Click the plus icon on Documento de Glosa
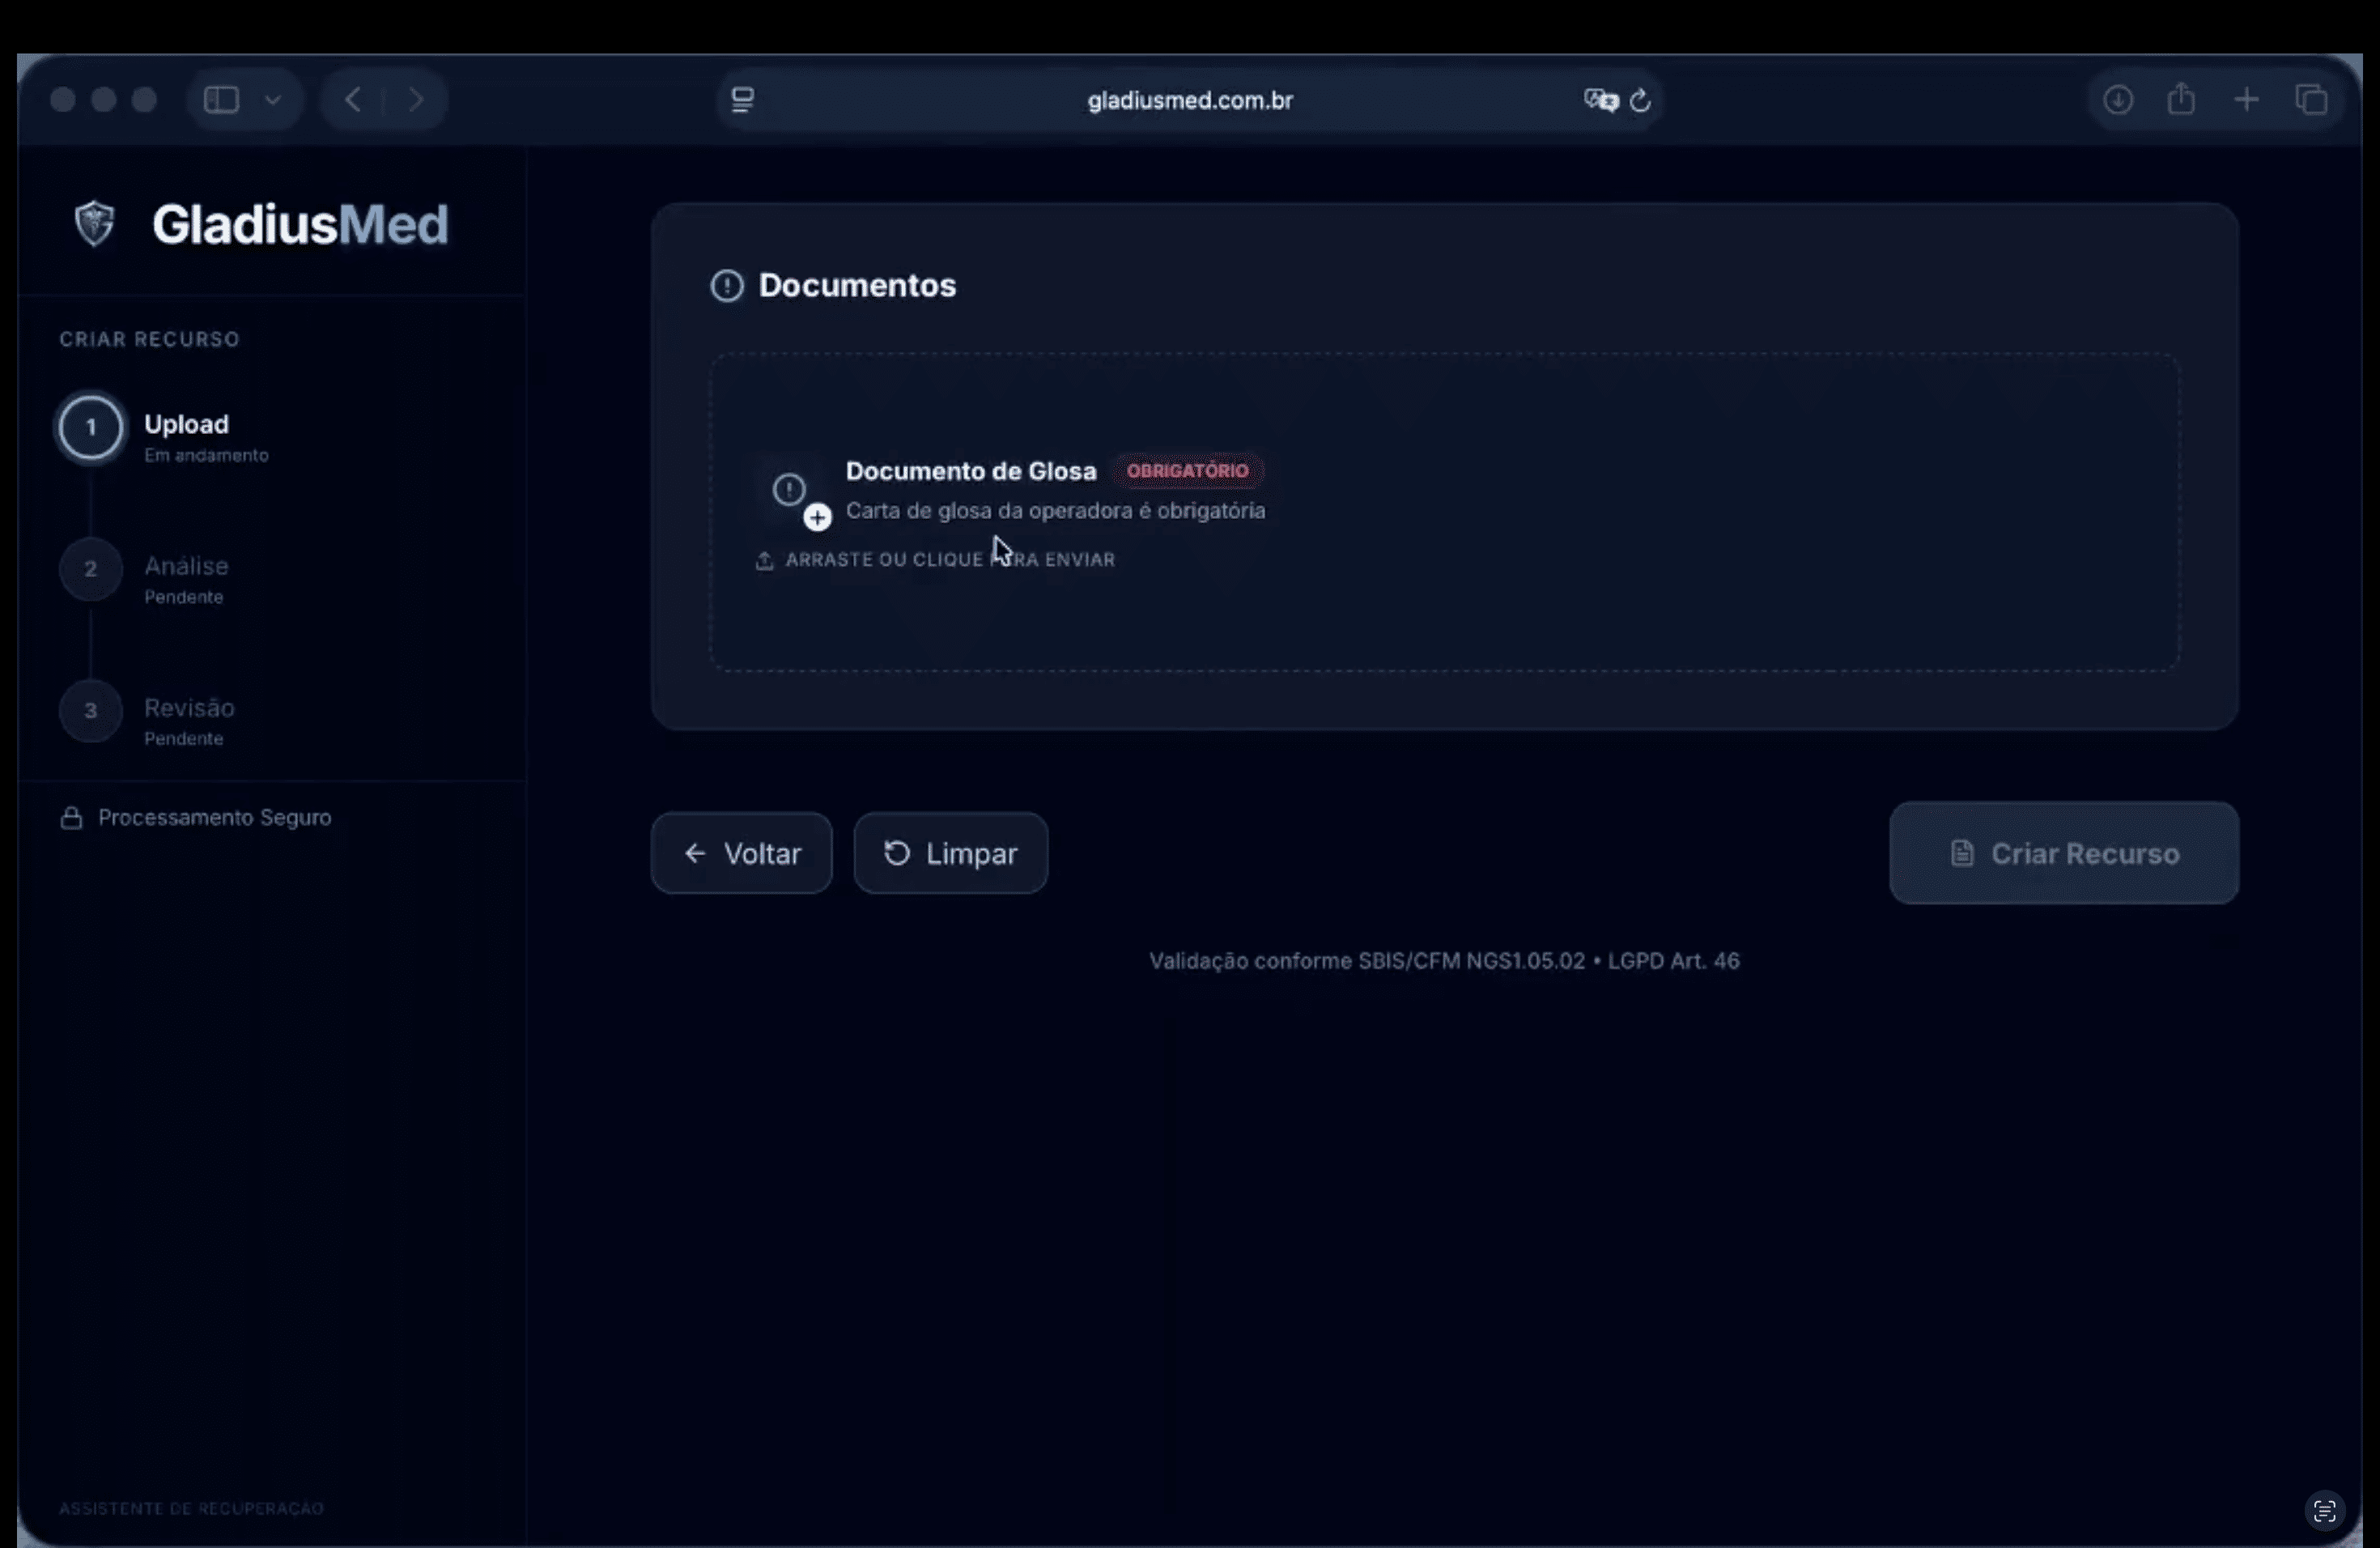2380x1548 pixels. 817,517
